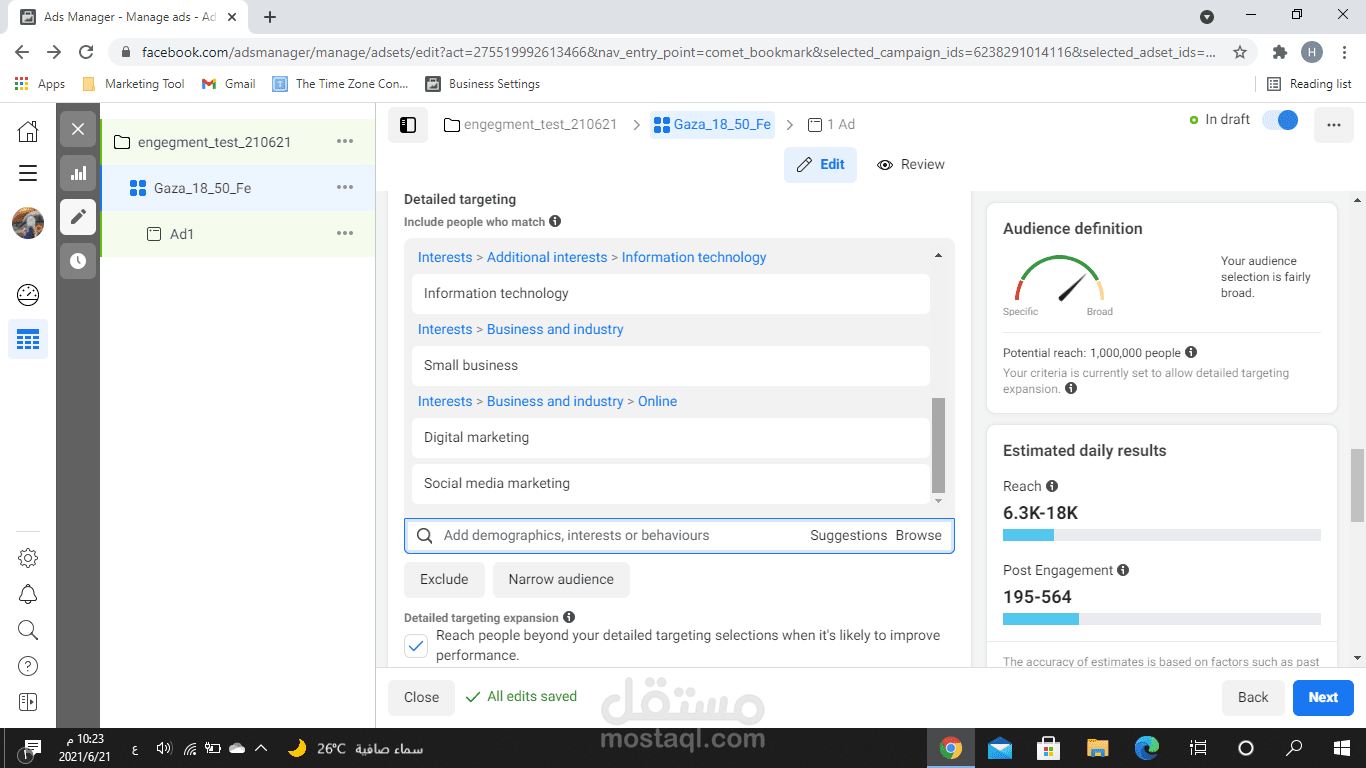Open engegment_test_210621 breadcrumb

click(530, 125)
